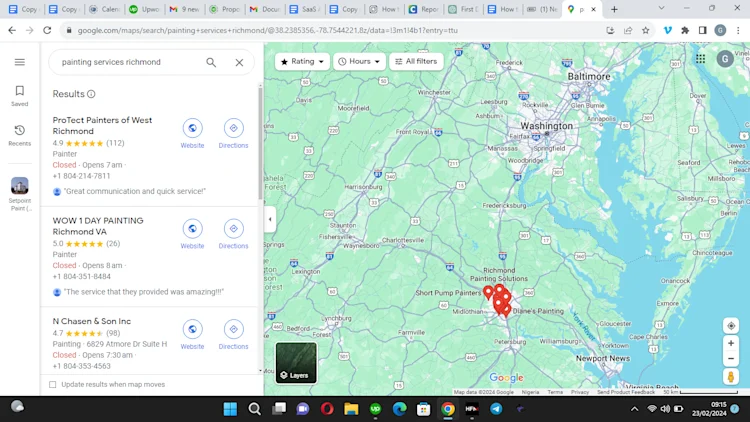Switch to the 9 new Gmail tab
The width and height of the screenshot is (750, 422).
186,9
